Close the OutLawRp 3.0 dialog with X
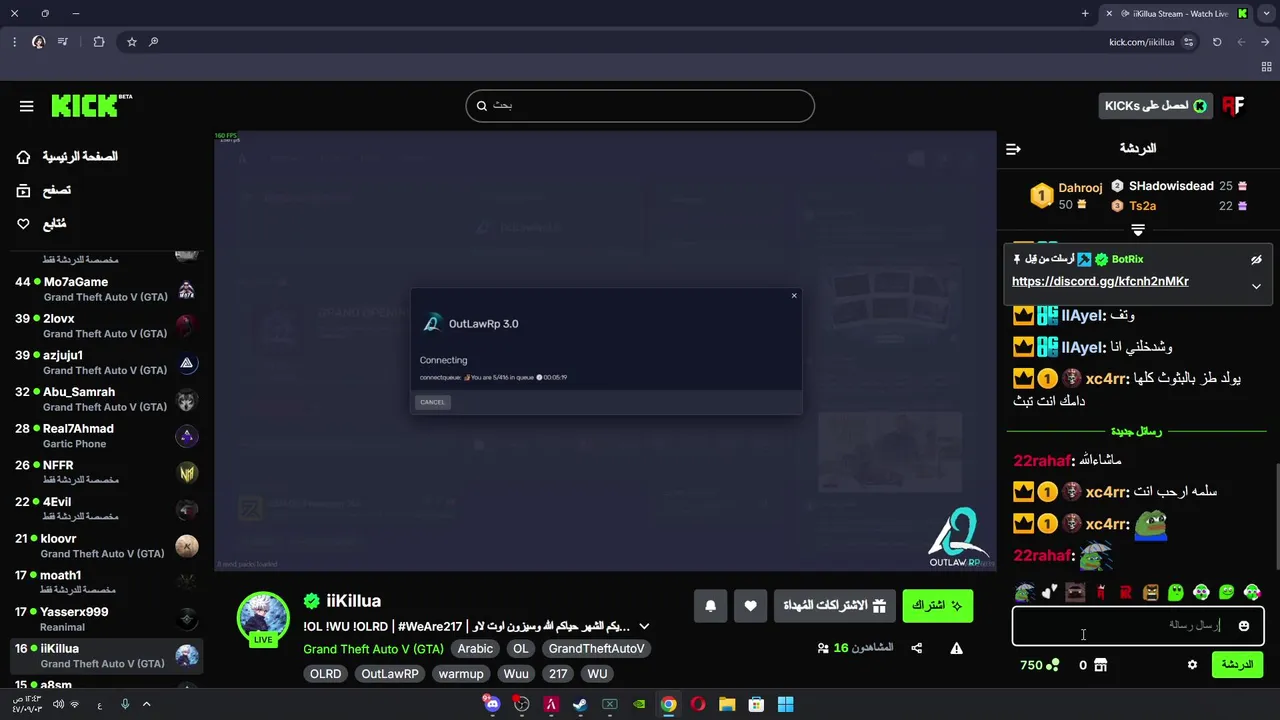 point(794,295)
